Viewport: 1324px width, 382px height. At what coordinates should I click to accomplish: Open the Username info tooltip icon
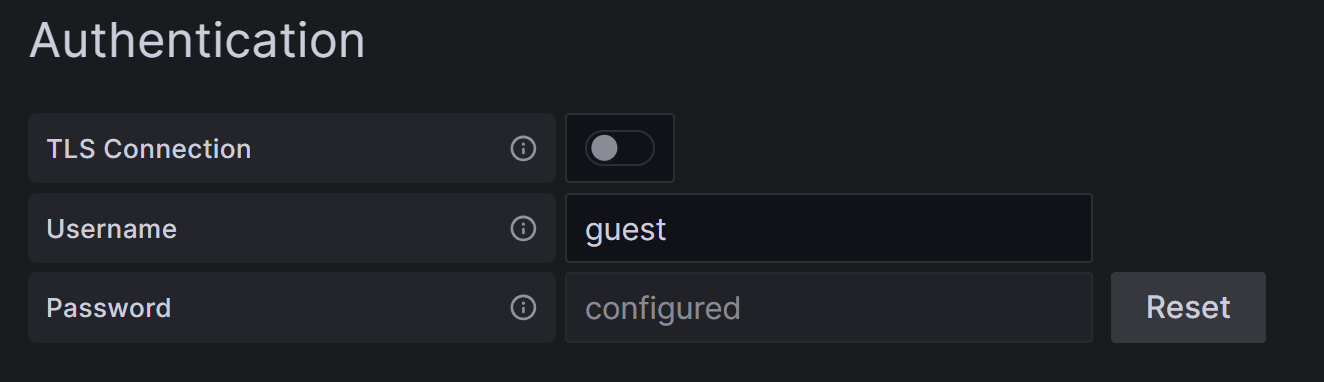pyautogui.click(x=523, y=229)
